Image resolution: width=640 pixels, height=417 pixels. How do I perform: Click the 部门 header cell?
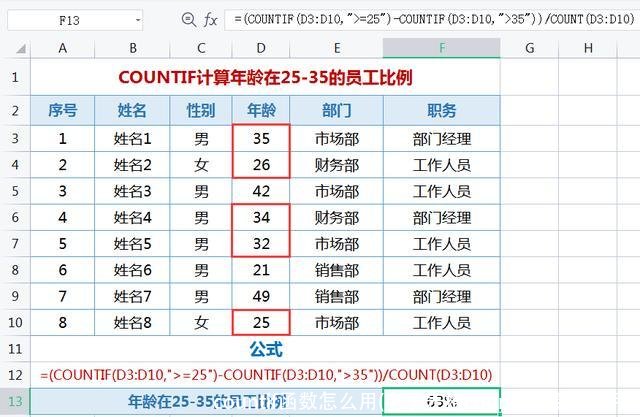click(337, 110)
